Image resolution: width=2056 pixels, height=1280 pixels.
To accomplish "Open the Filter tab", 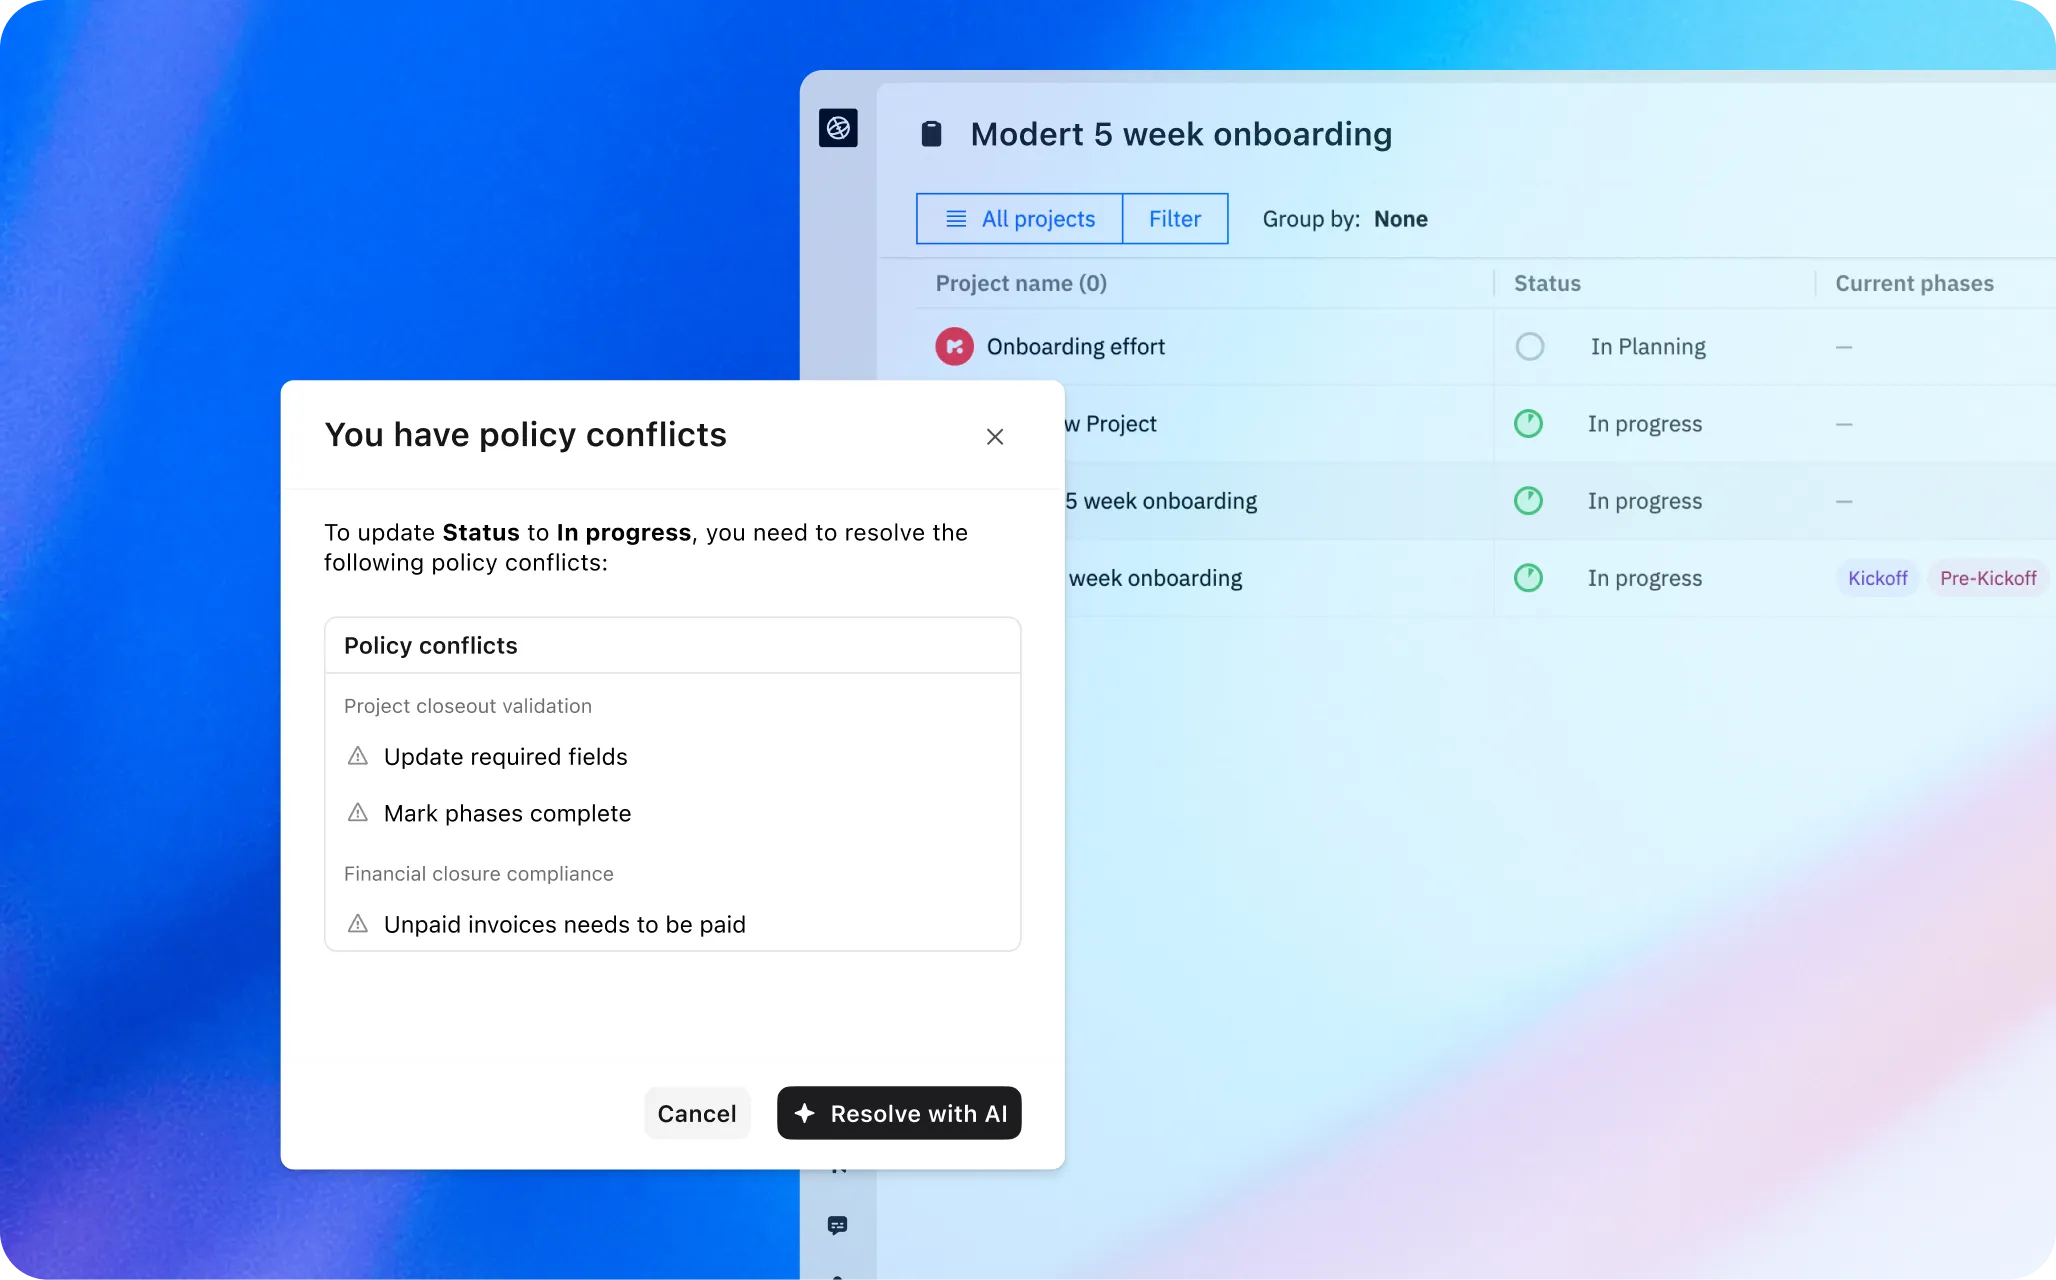I will coord(1175,219).
